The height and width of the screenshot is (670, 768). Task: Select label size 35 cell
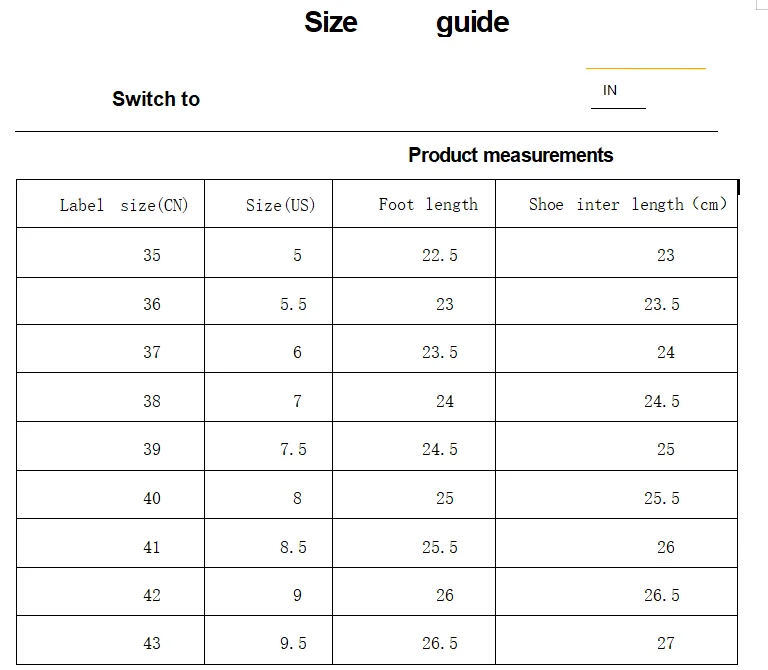pos(110,253)
